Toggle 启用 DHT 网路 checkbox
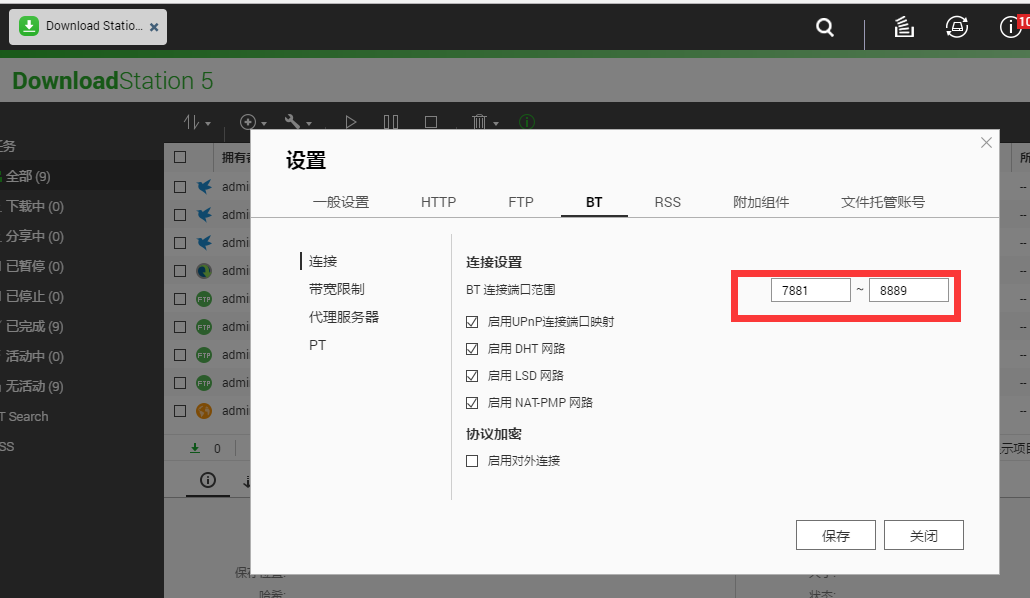Screen dimensions: 1030x598 pos(472,349)
